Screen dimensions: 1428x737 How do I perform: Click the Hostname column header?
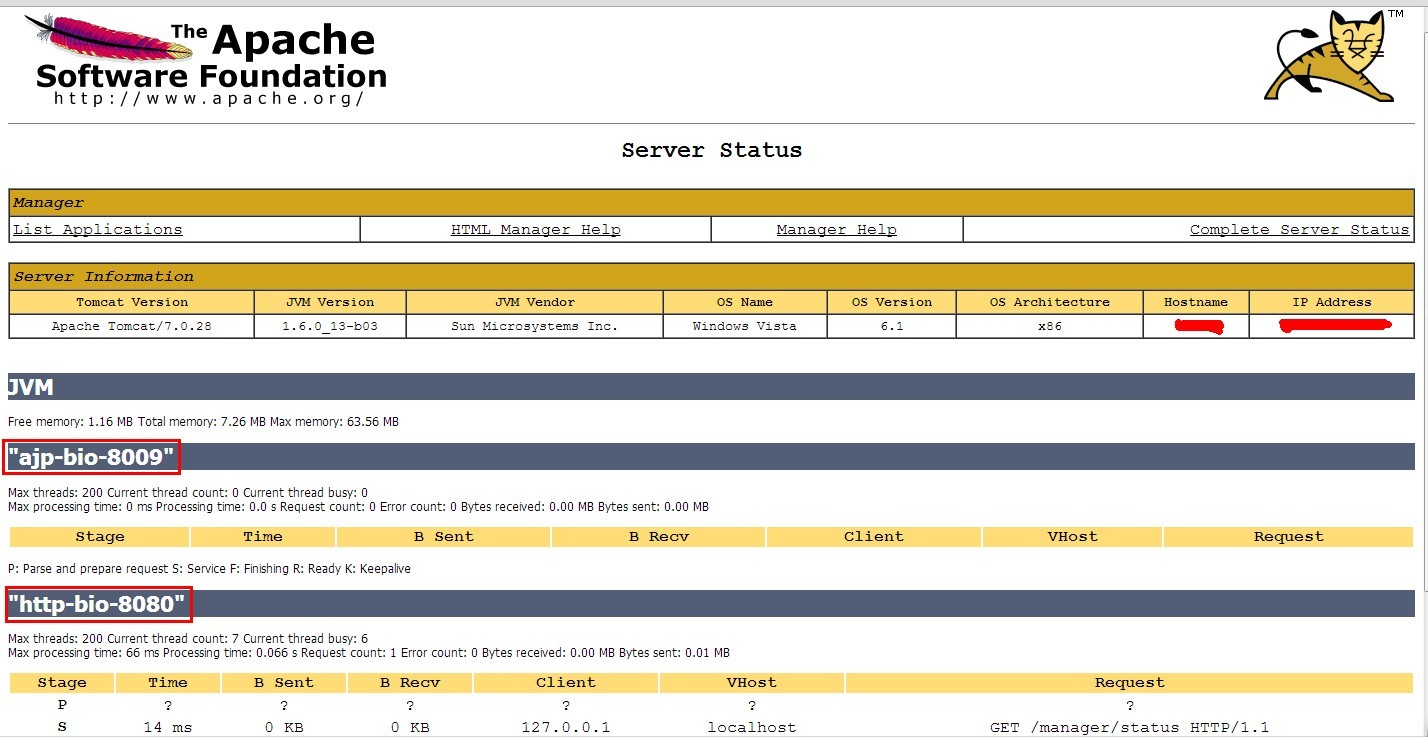pyautogui.click(x=1196, y=302)
